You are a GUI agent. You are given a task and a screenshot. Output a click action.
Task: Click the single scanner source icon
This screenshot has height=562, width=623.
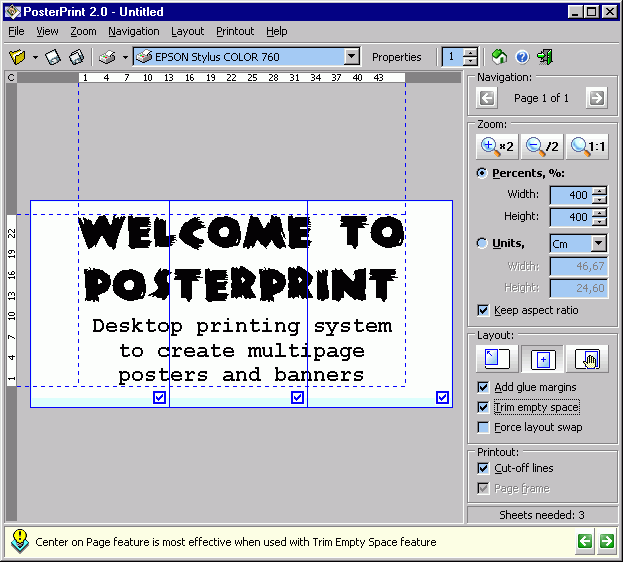(x=53, y=57)
